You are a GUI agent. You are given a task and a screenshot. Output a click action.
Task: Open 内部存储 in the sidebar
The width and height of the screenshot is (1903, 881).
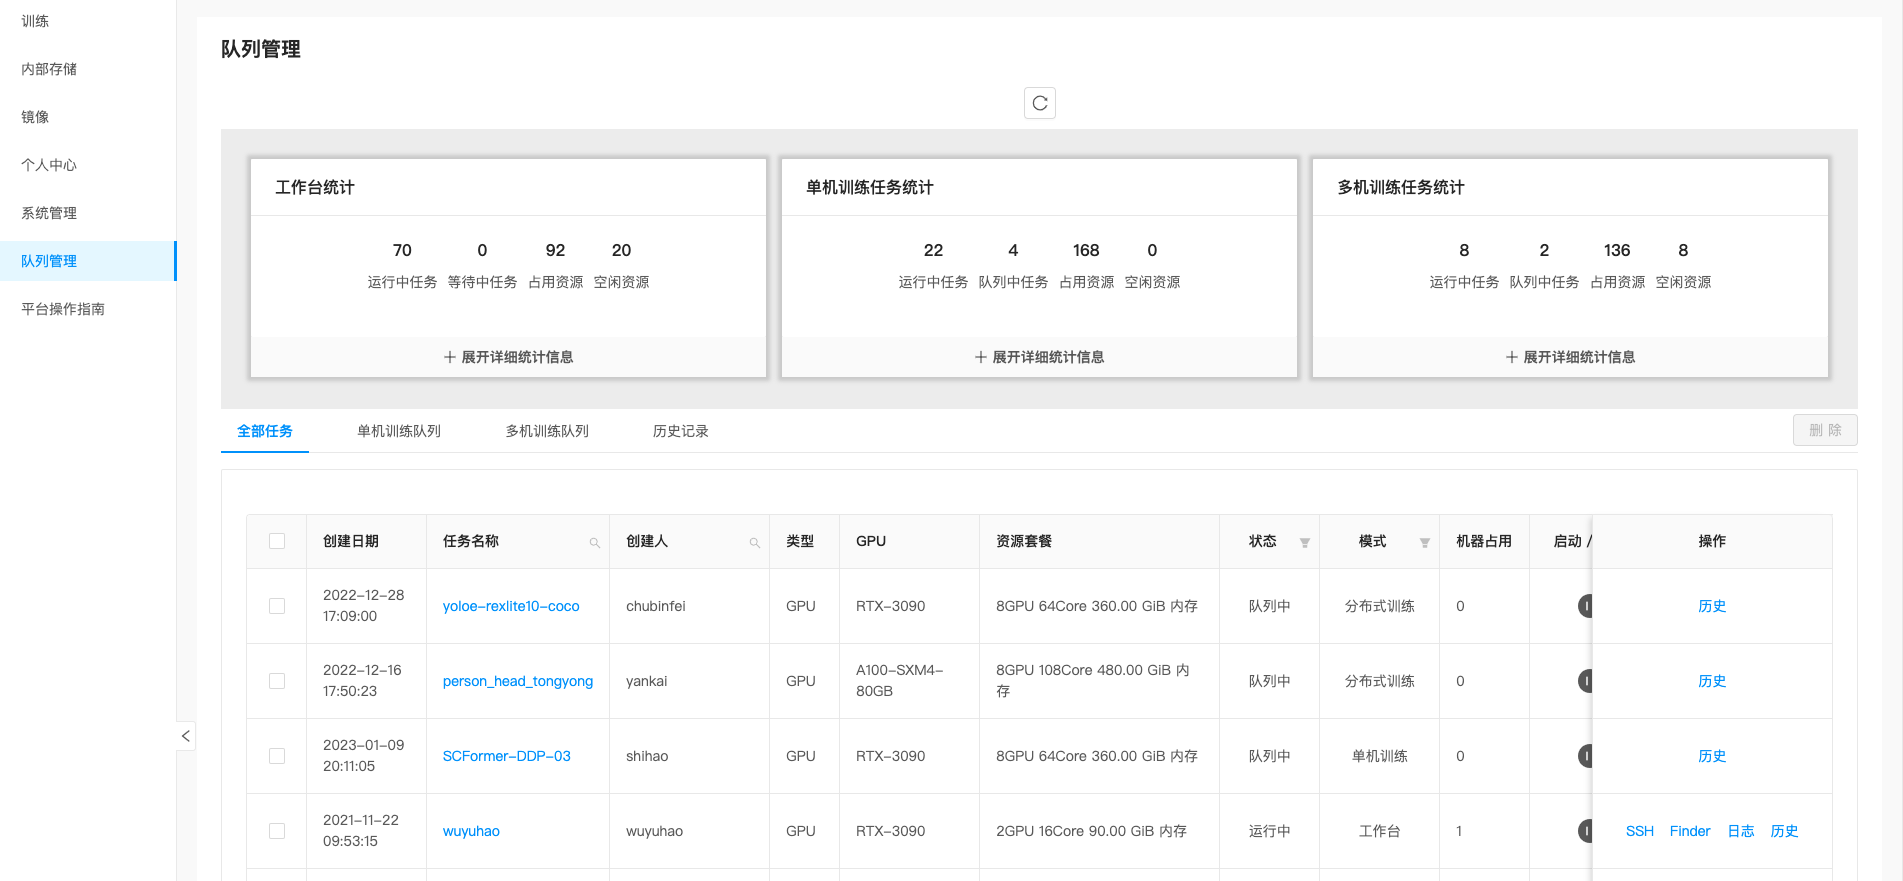pyautogui.click(x=87, y=69)
